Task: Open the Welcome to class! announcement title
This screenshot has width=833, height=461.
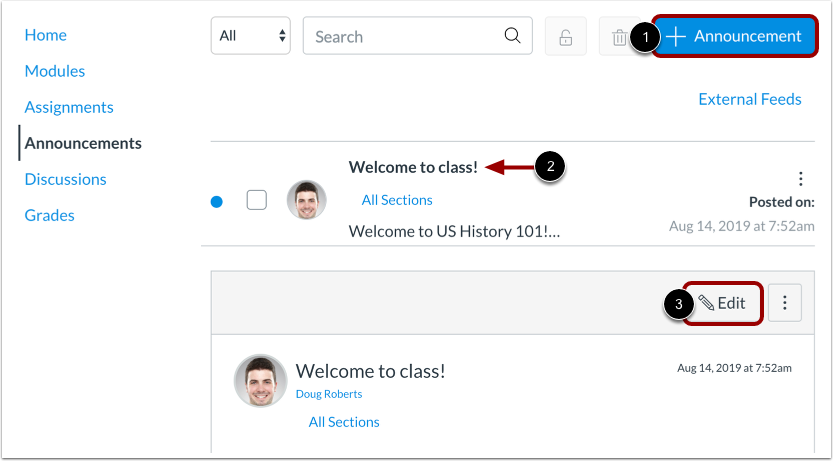Action: tap(413, 167)
